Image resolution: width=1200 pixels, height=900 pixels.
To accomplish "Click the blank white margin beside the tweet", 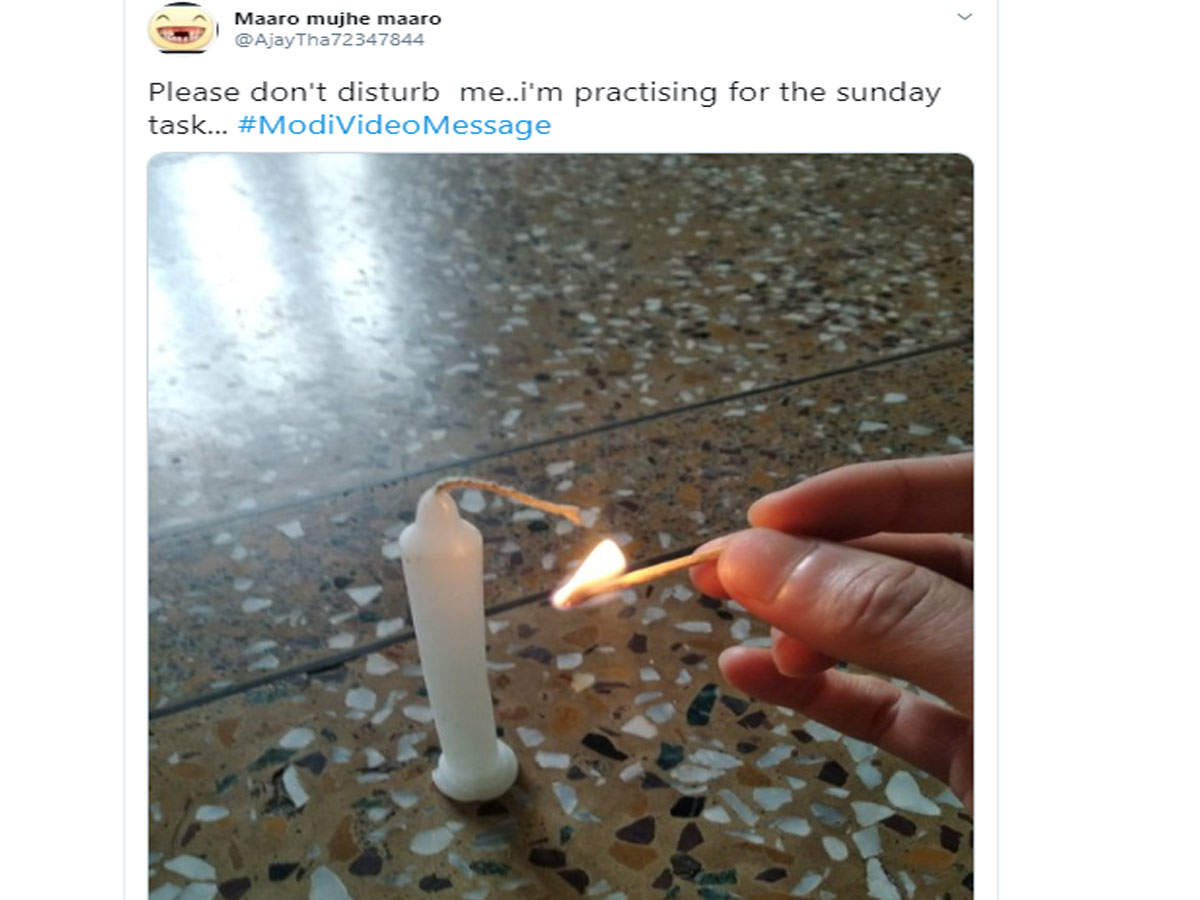I will [x=1095, y=450].
